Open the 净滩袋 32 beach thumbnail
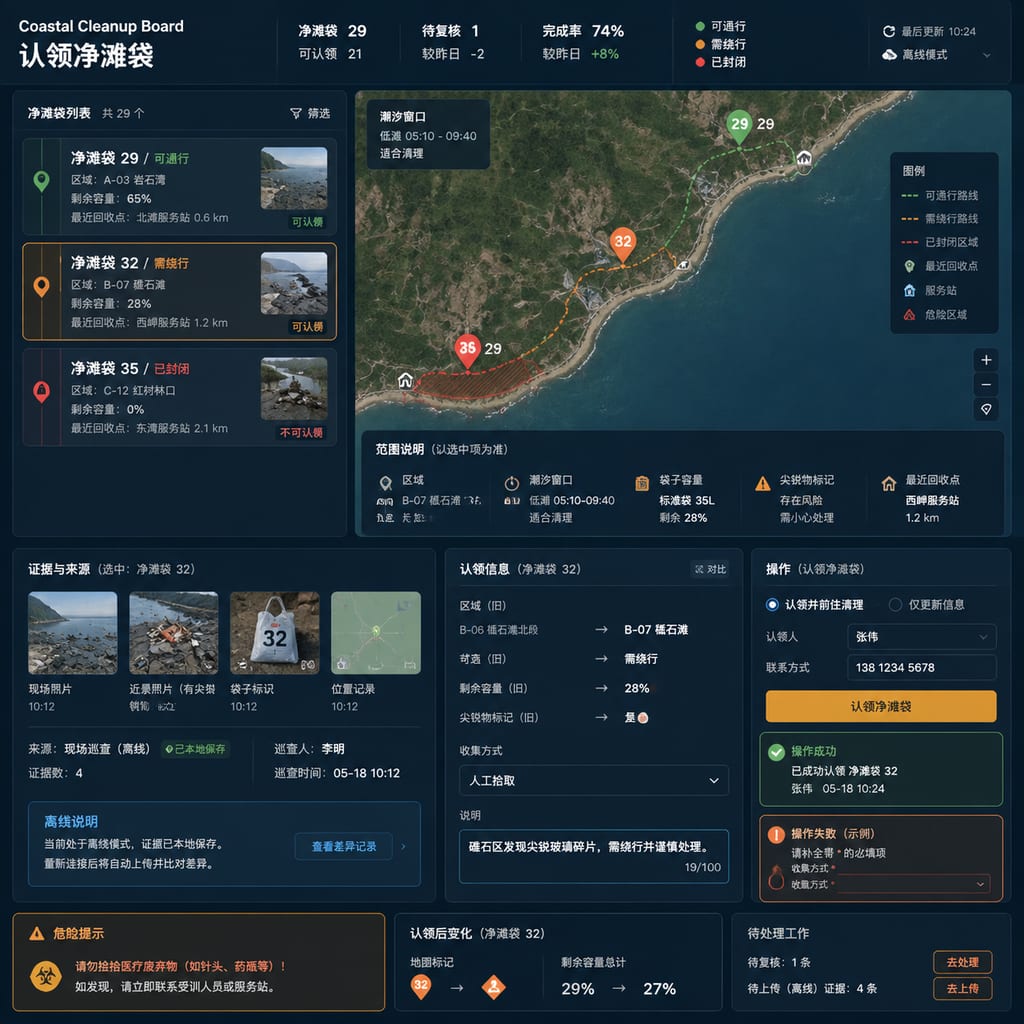Image resolution: width=1024 pixels, height=1024 pixels. [294, 283]
